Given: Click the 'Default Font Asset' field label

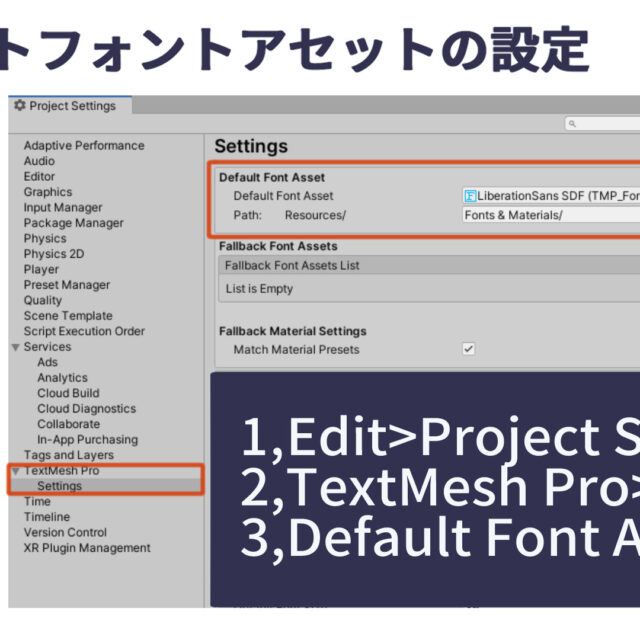Looking at the screenshot, I should click(283, 196).
